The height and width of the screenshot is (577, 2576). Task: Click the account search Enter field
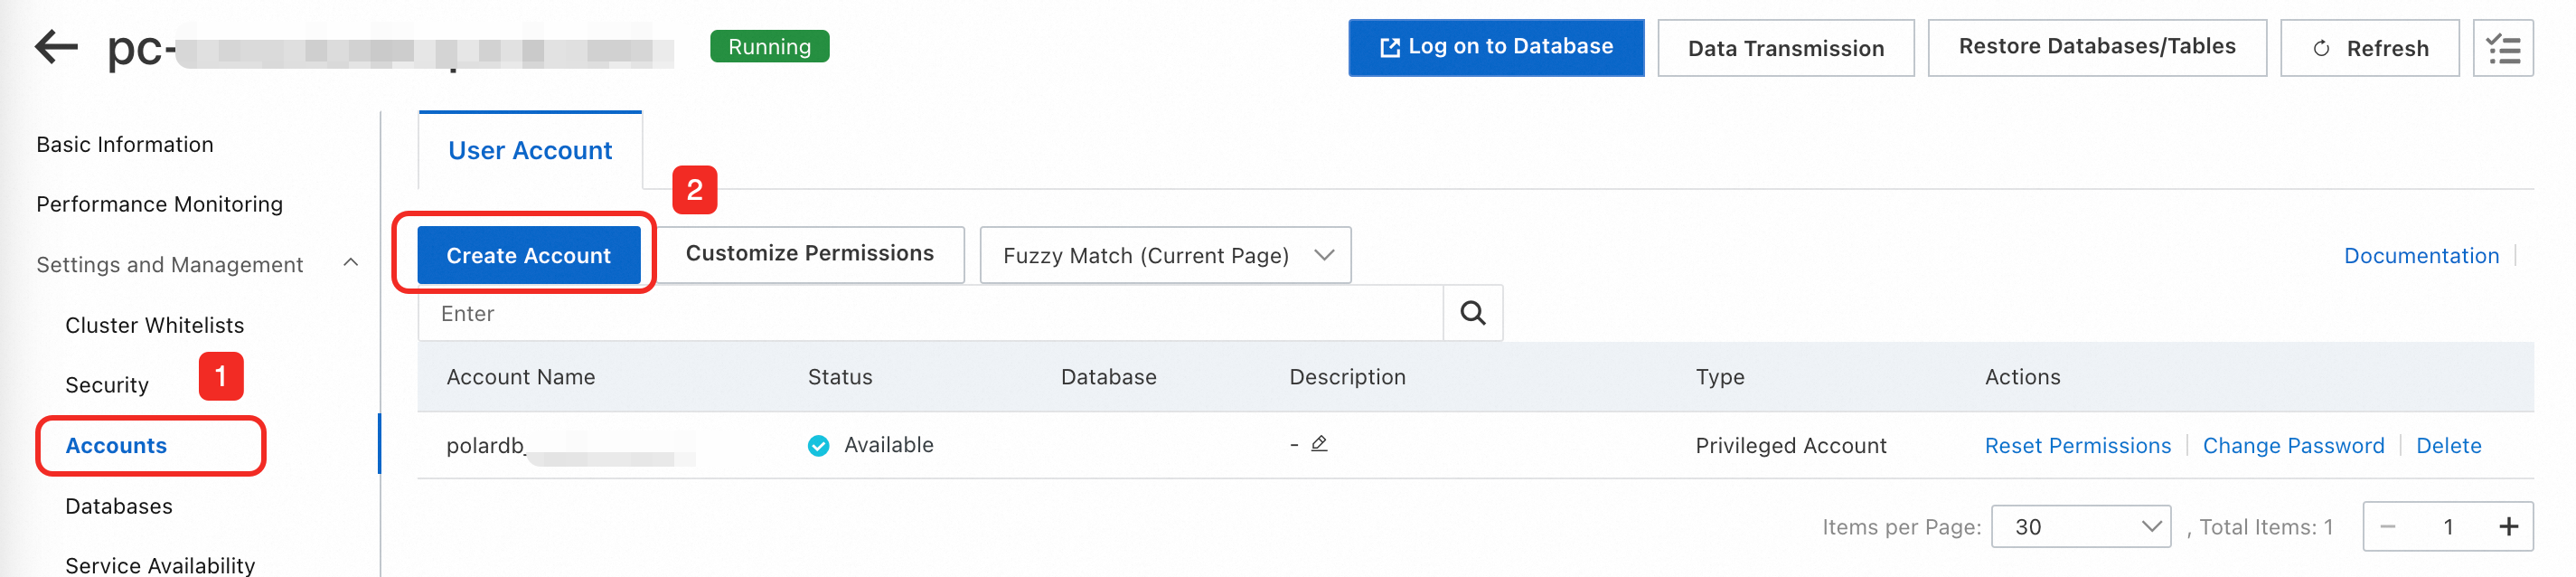(x=930, y=313)
